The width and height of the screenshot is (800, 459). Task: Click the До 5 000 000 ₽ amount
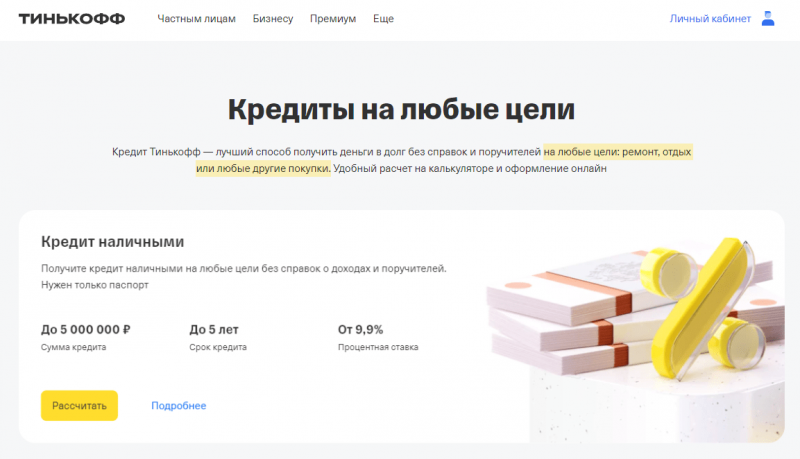pos(86,329)
